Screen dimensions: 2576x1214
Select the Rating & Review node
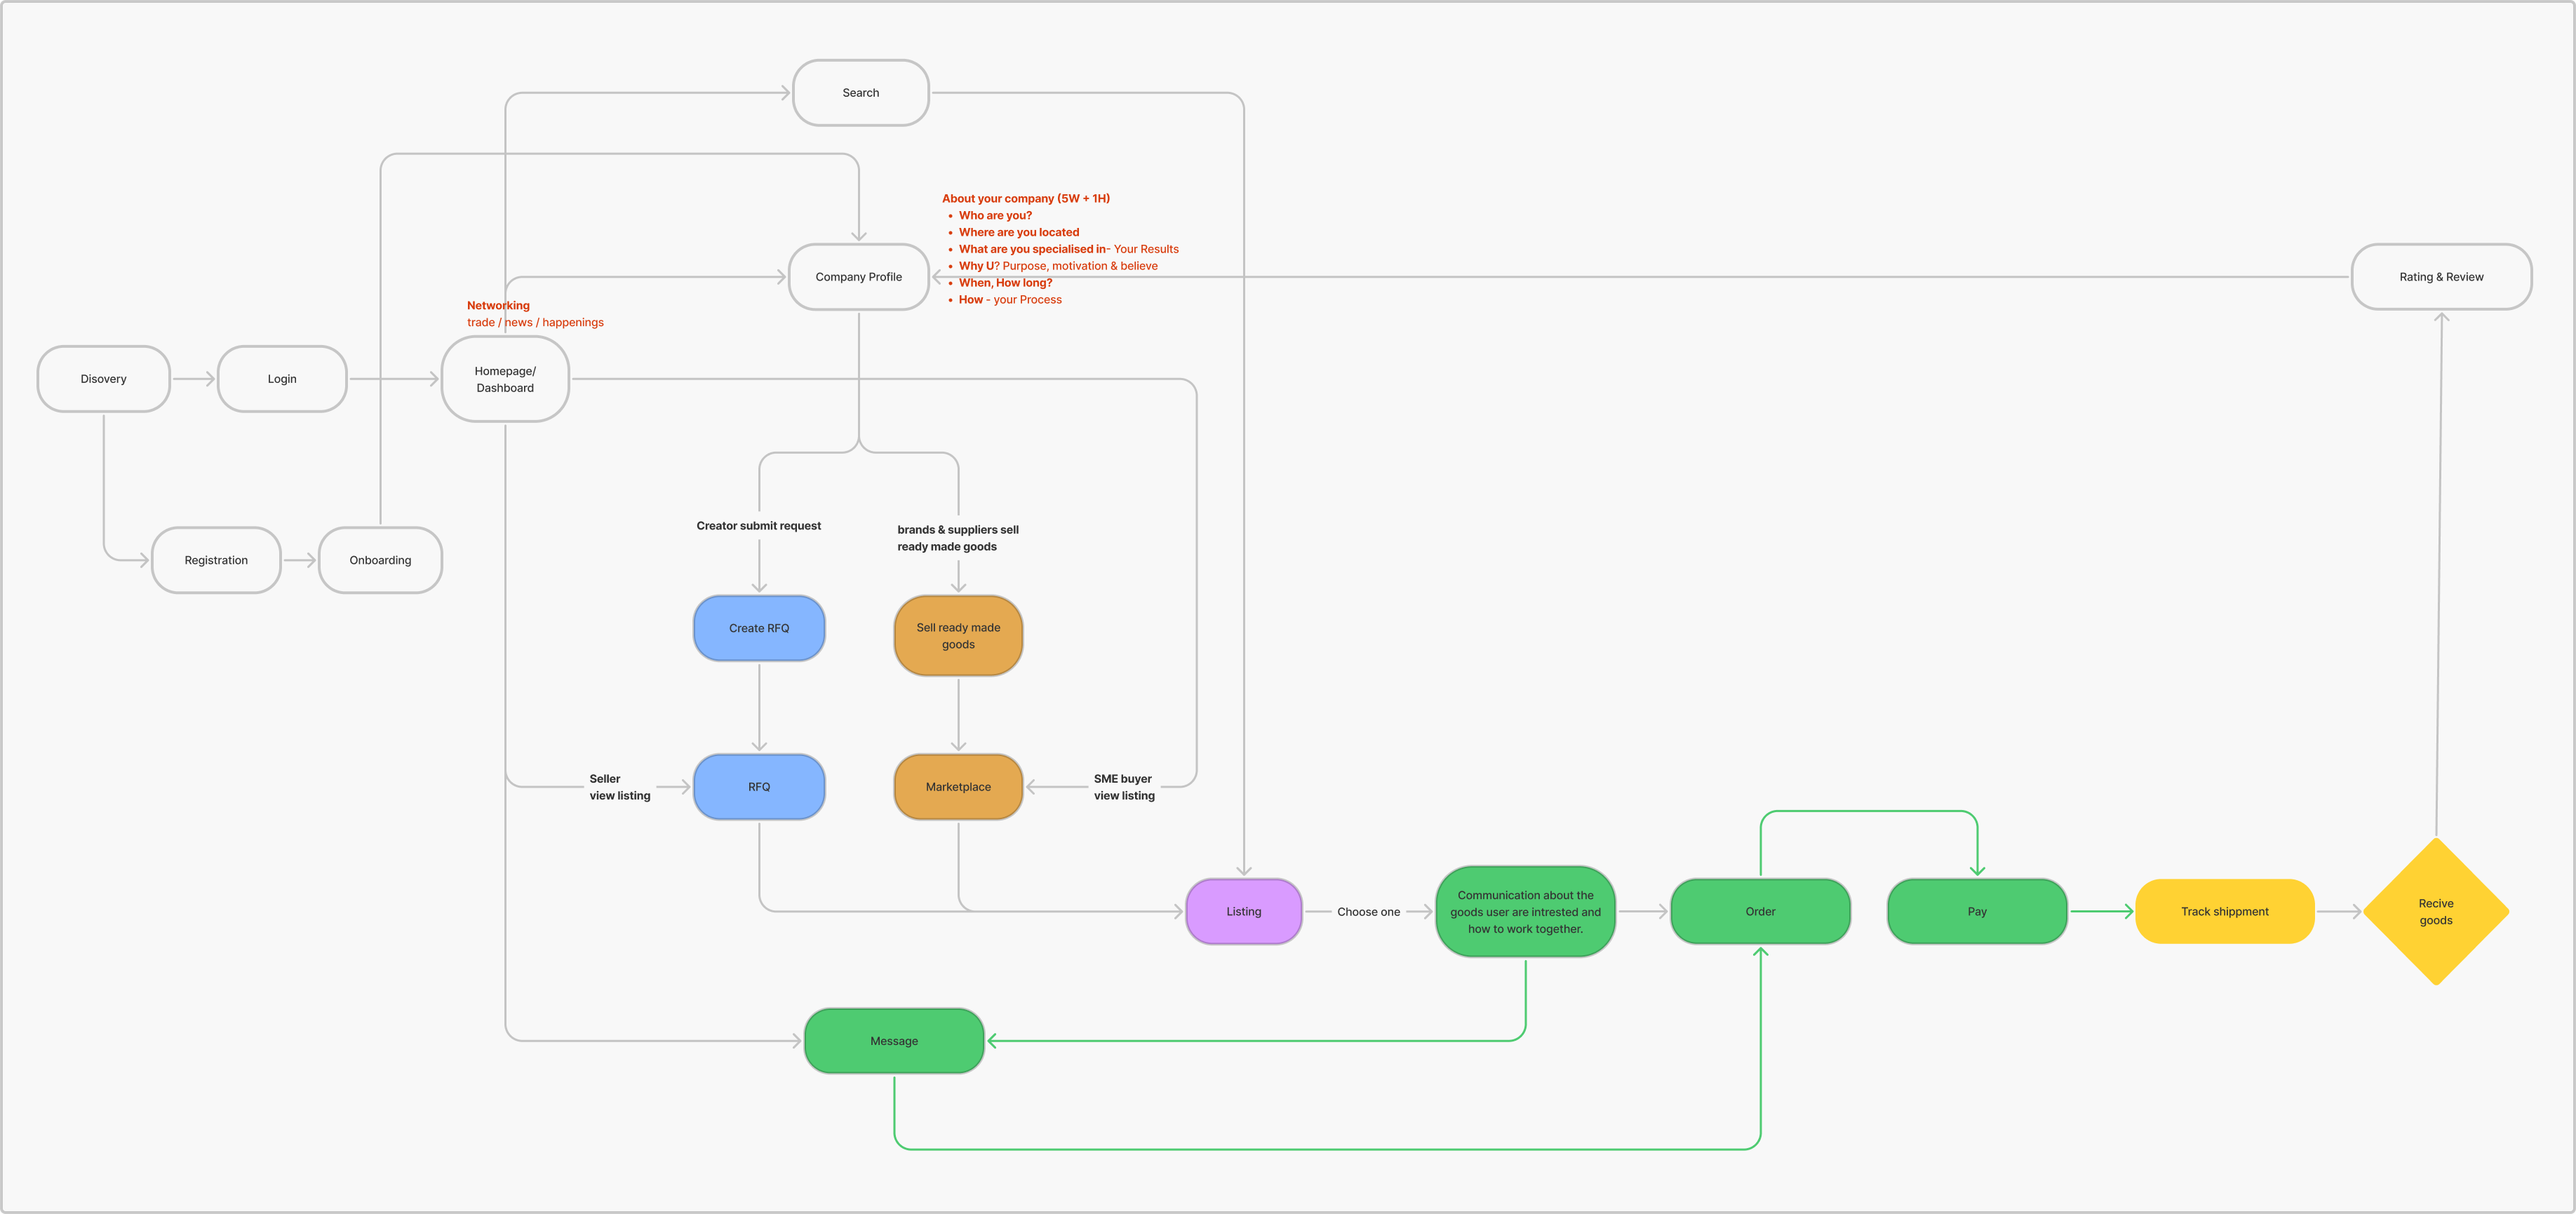coord(2441,277)
